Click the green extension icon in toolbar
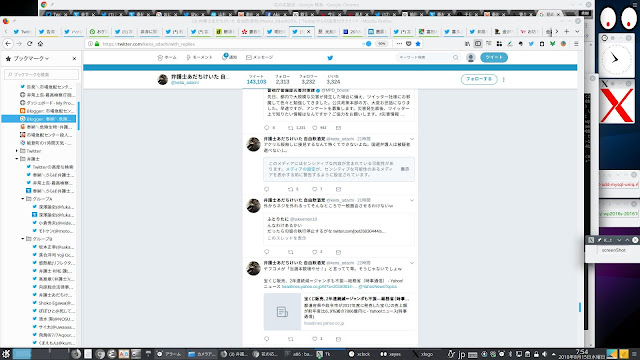The height and width of the screenshot is (360, 640). [552, 44]
